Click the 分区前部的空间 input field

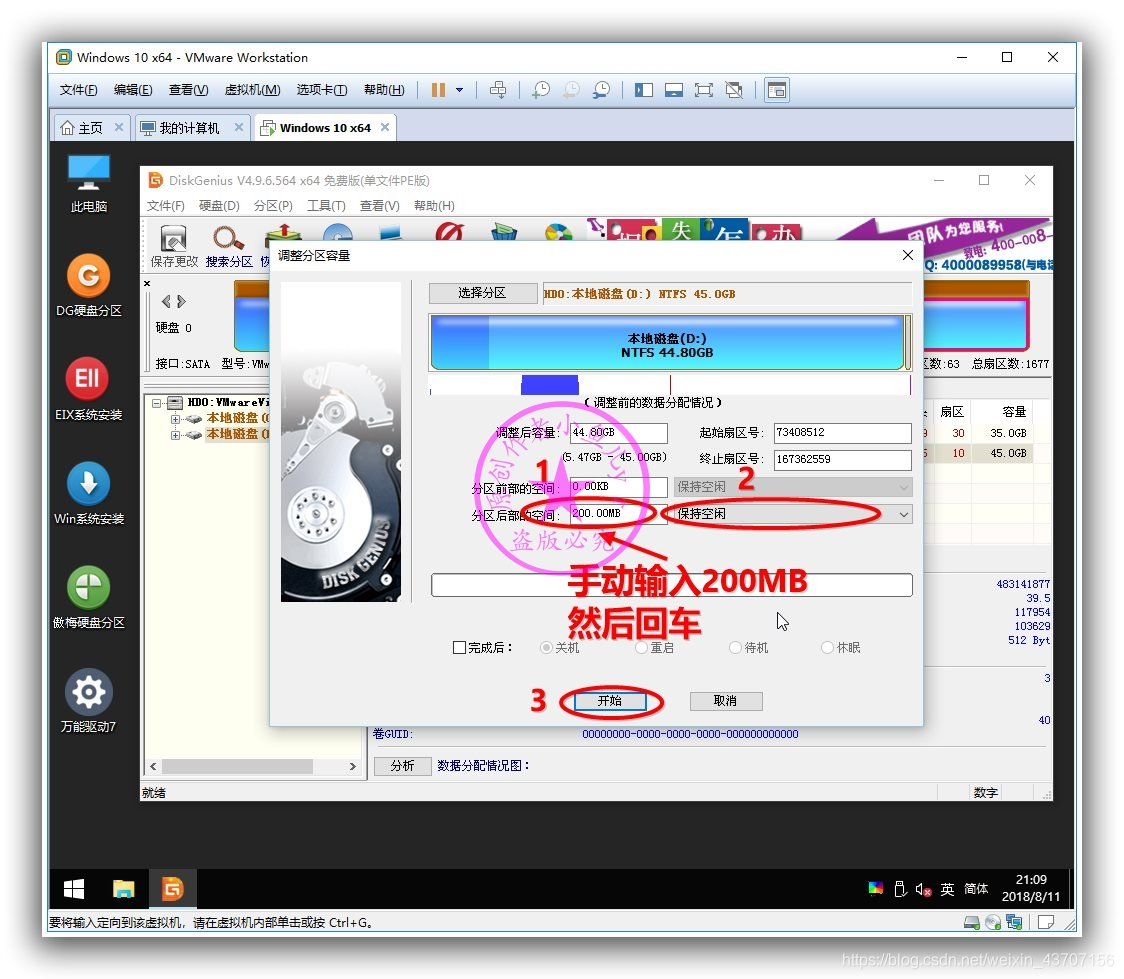619,487
